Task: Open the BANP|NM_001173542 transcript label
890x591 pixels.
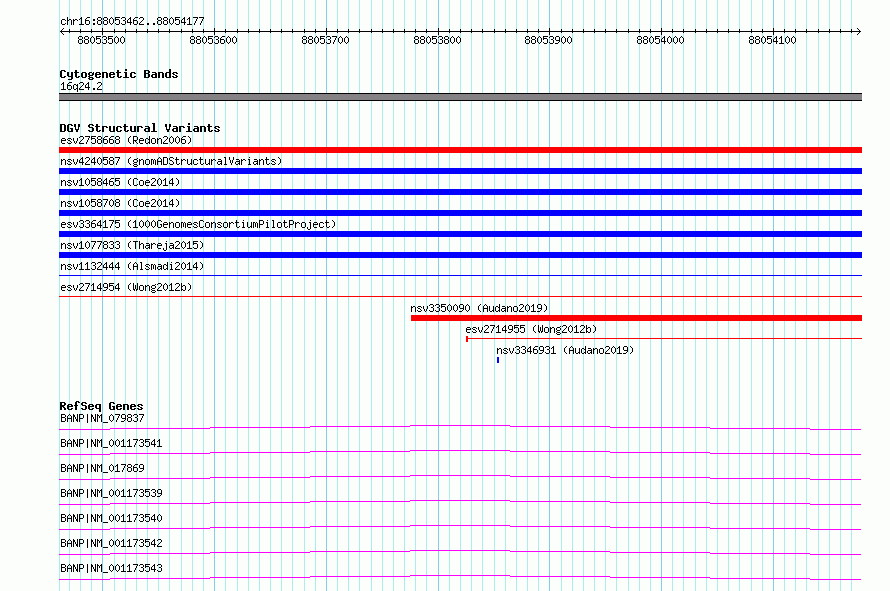Action: point(111,543)
